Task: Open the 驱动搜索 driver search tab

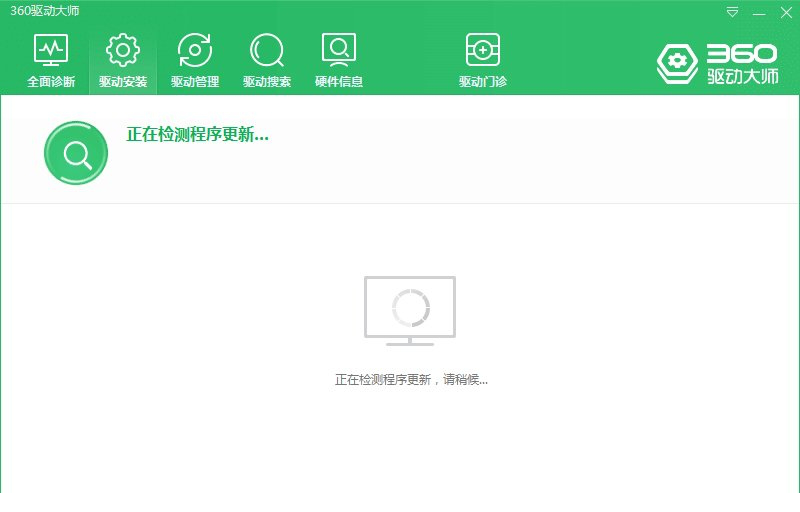Action: point(267,60)
